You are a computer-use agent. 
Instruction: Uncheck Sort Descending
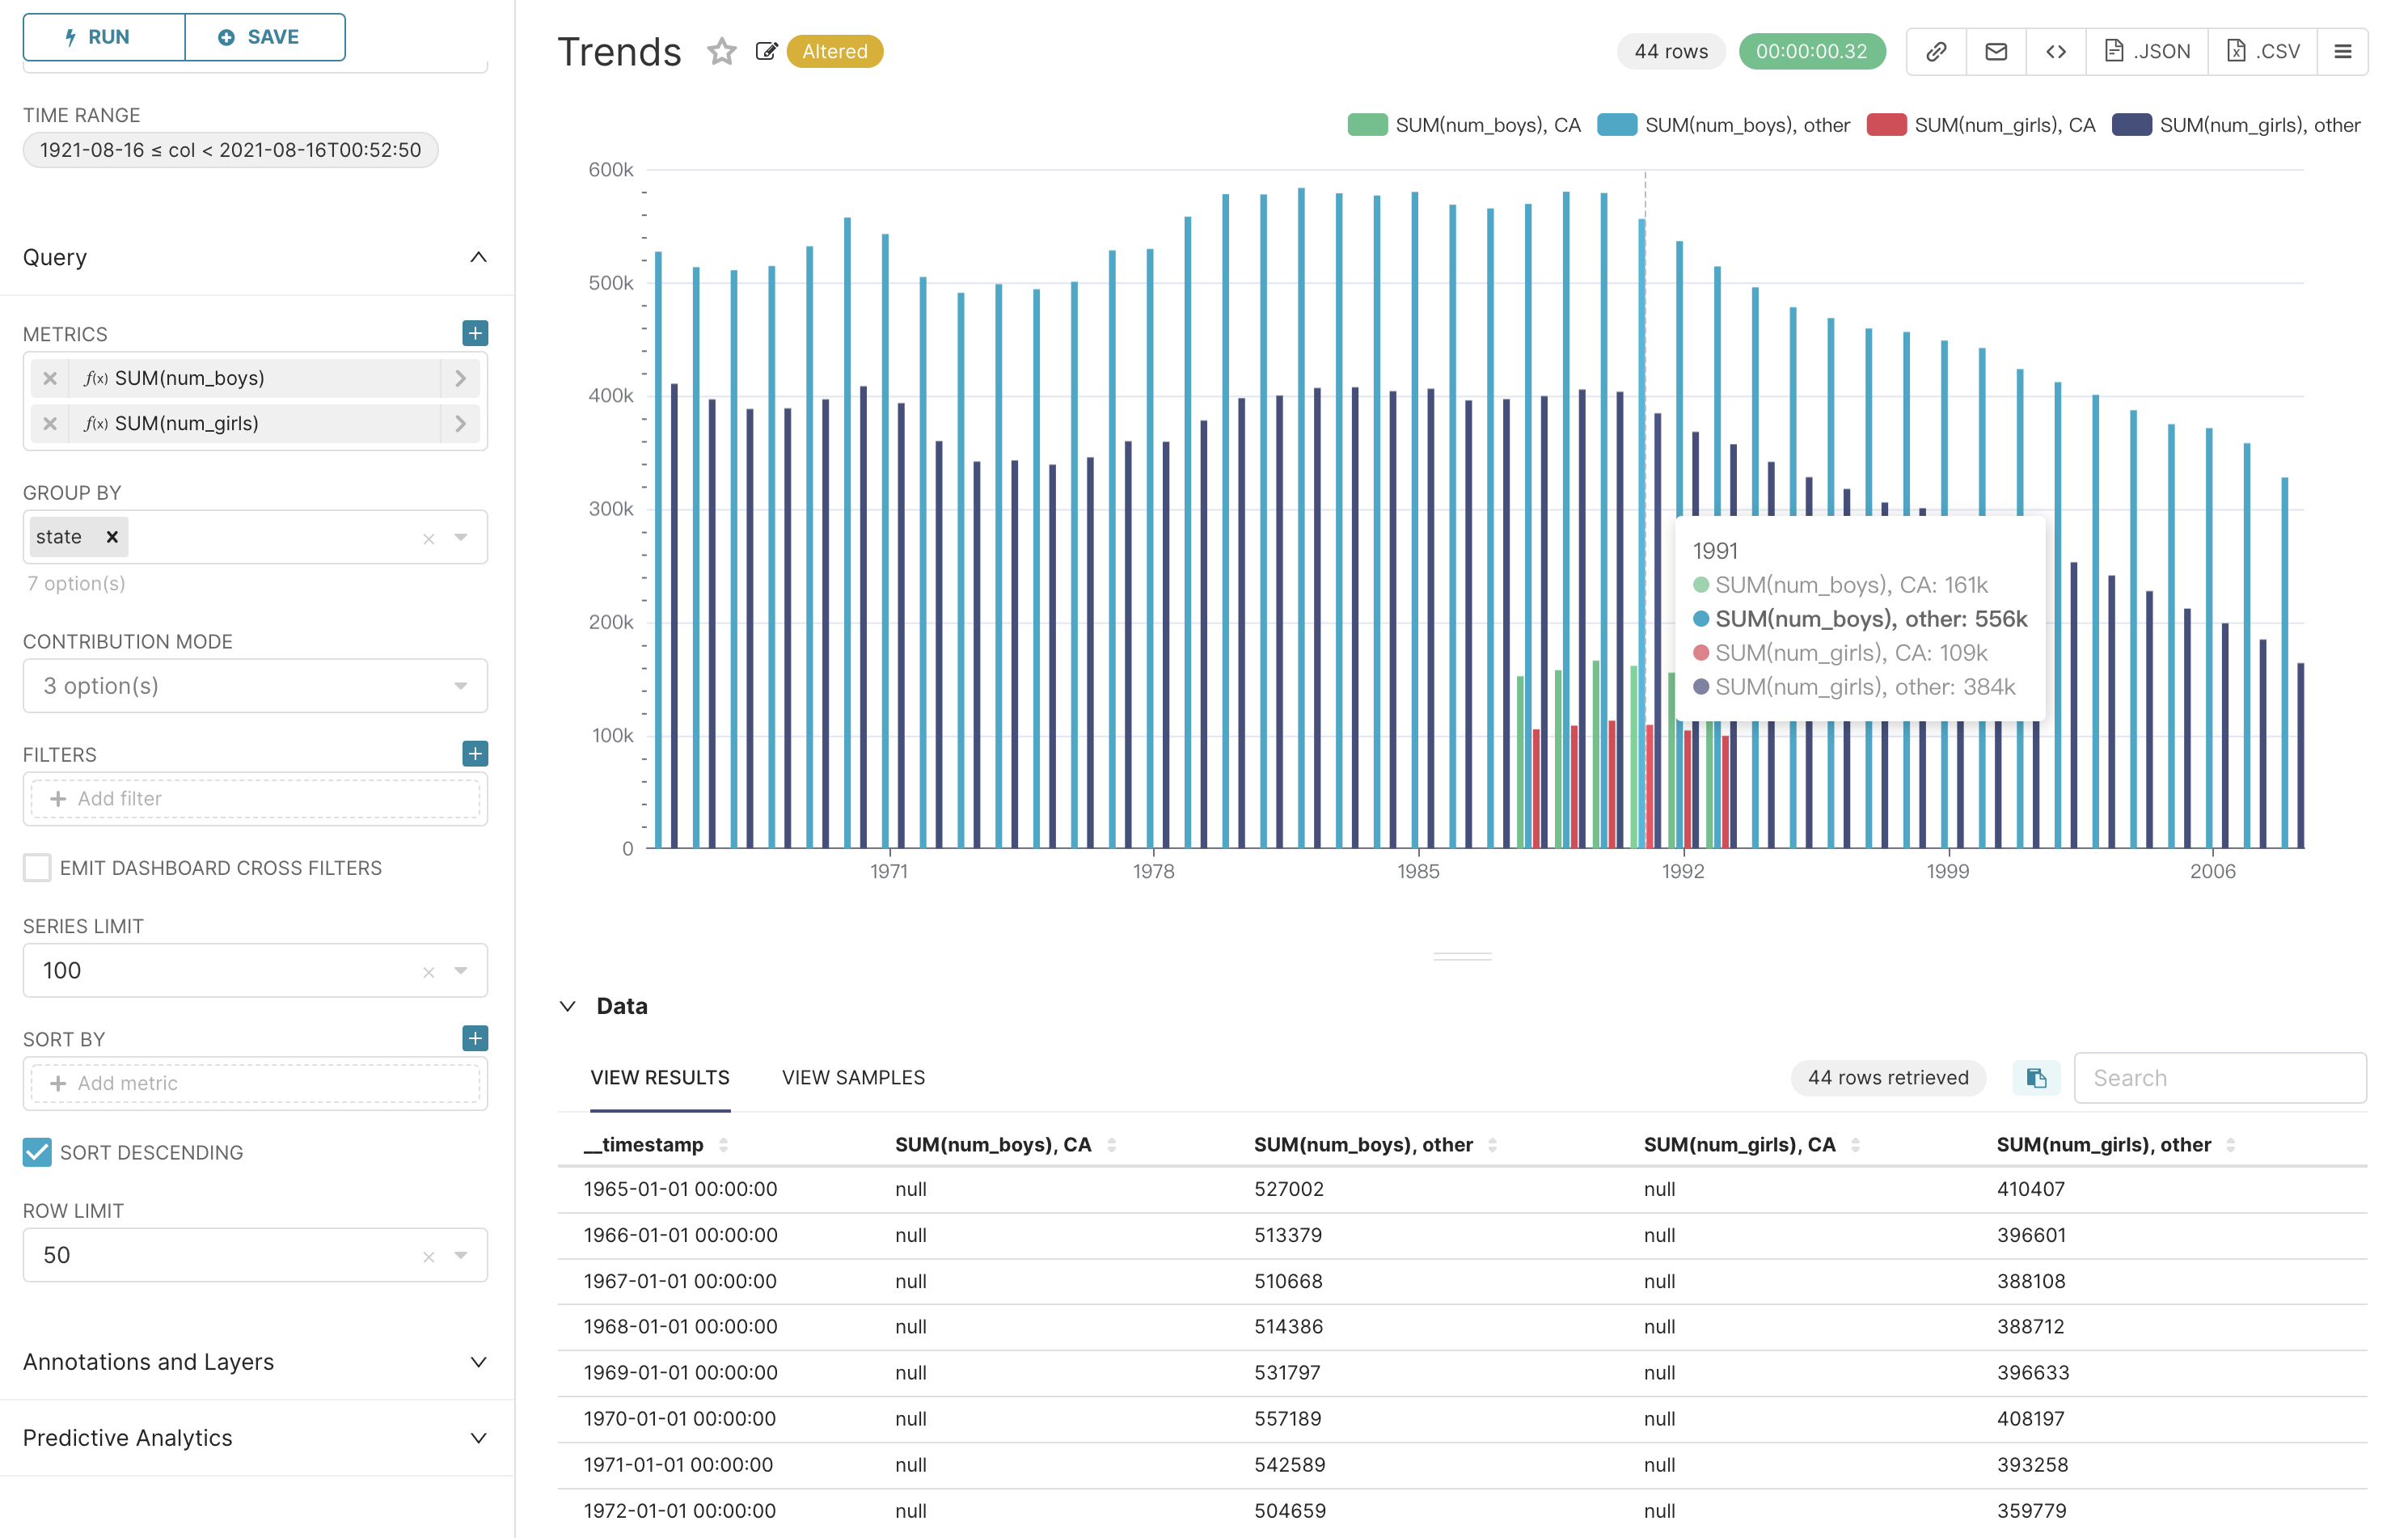pos(37,1153)
